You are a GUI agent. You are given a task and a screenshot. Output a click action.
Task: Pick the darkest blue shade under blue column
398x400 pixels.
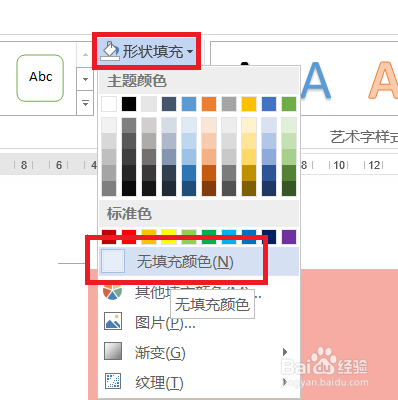pyautogui.click(x=189, y=188)
